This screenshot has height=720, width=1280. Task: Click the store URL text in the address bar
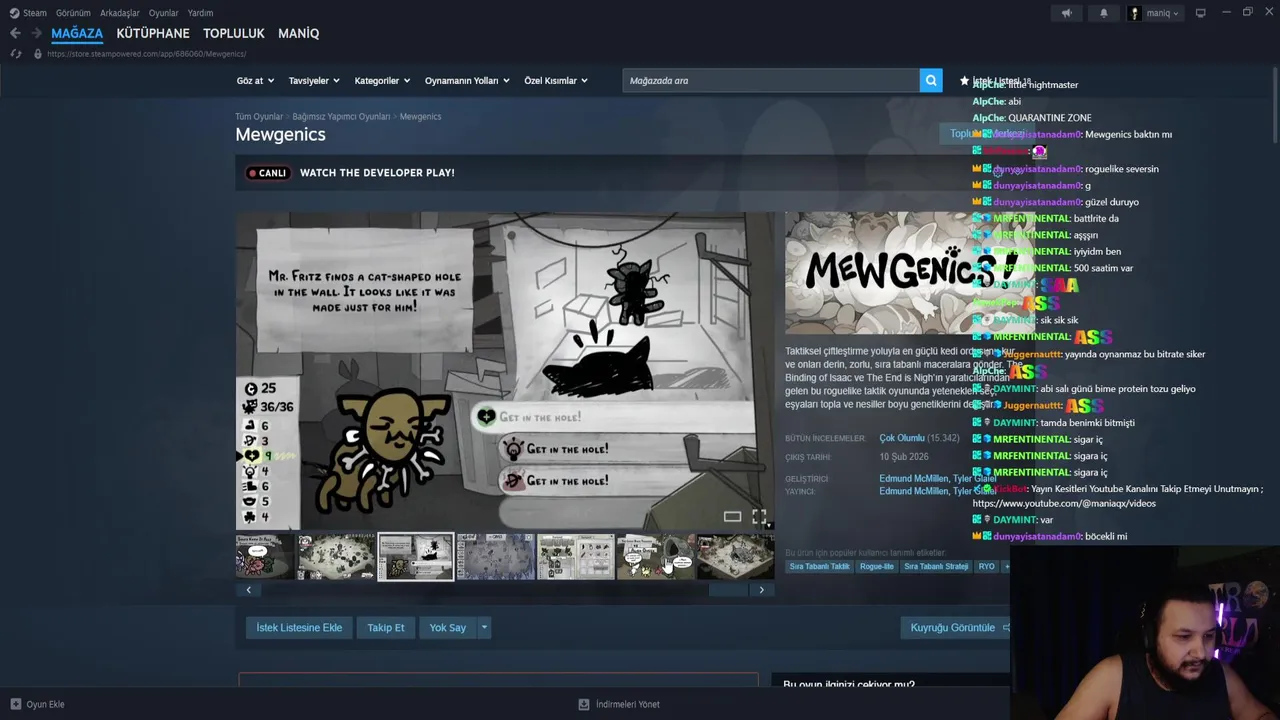[x=146, y=54]
